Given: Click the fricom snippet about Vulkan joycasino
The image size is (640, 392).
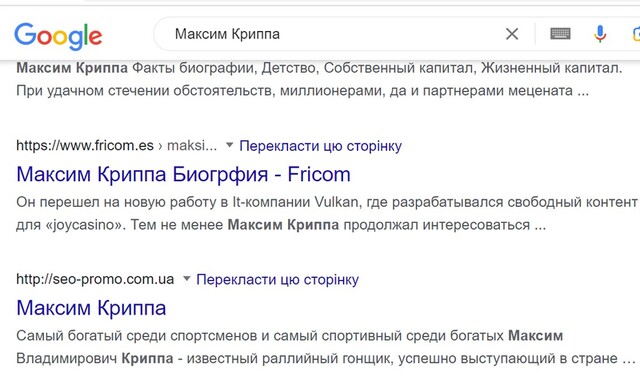Looking at the screenshot, I should pos(327,213).
